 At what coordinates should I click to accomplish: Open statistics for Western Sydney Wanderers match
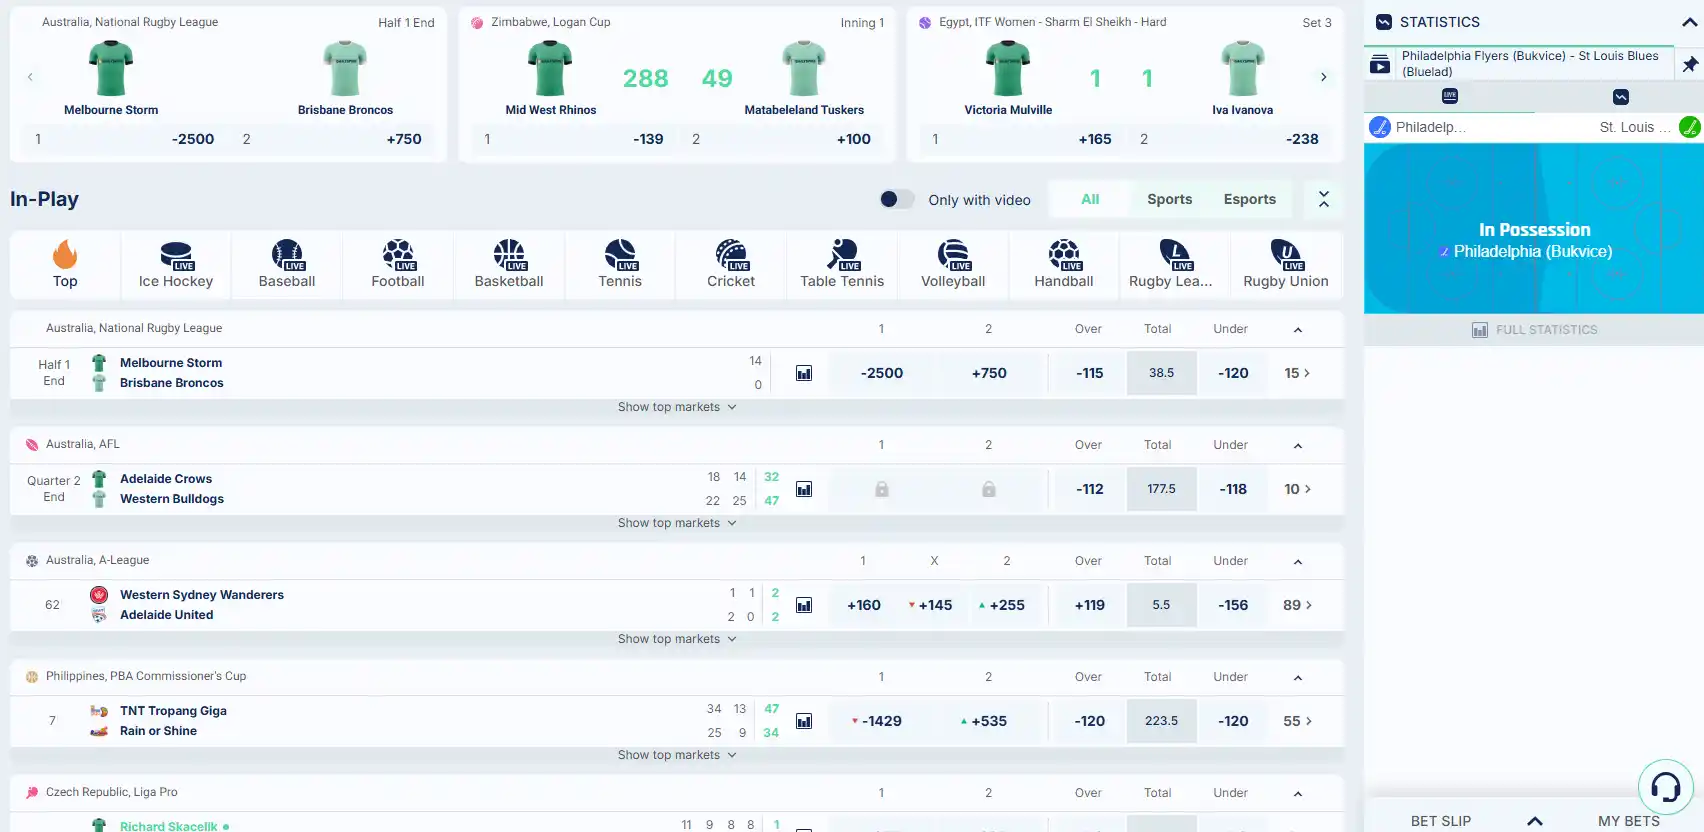click(804, 605)
